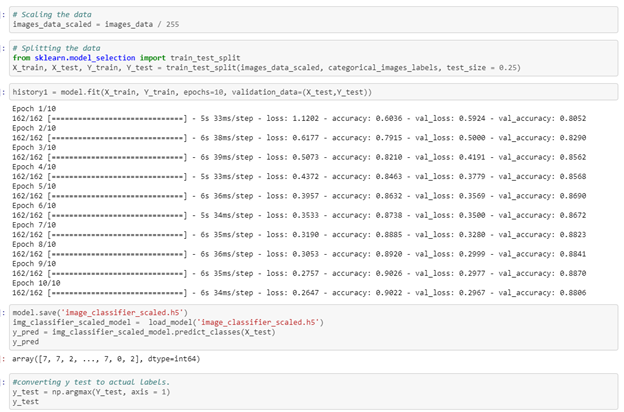Click val_loss value 0.5924

tap(472, 118)
